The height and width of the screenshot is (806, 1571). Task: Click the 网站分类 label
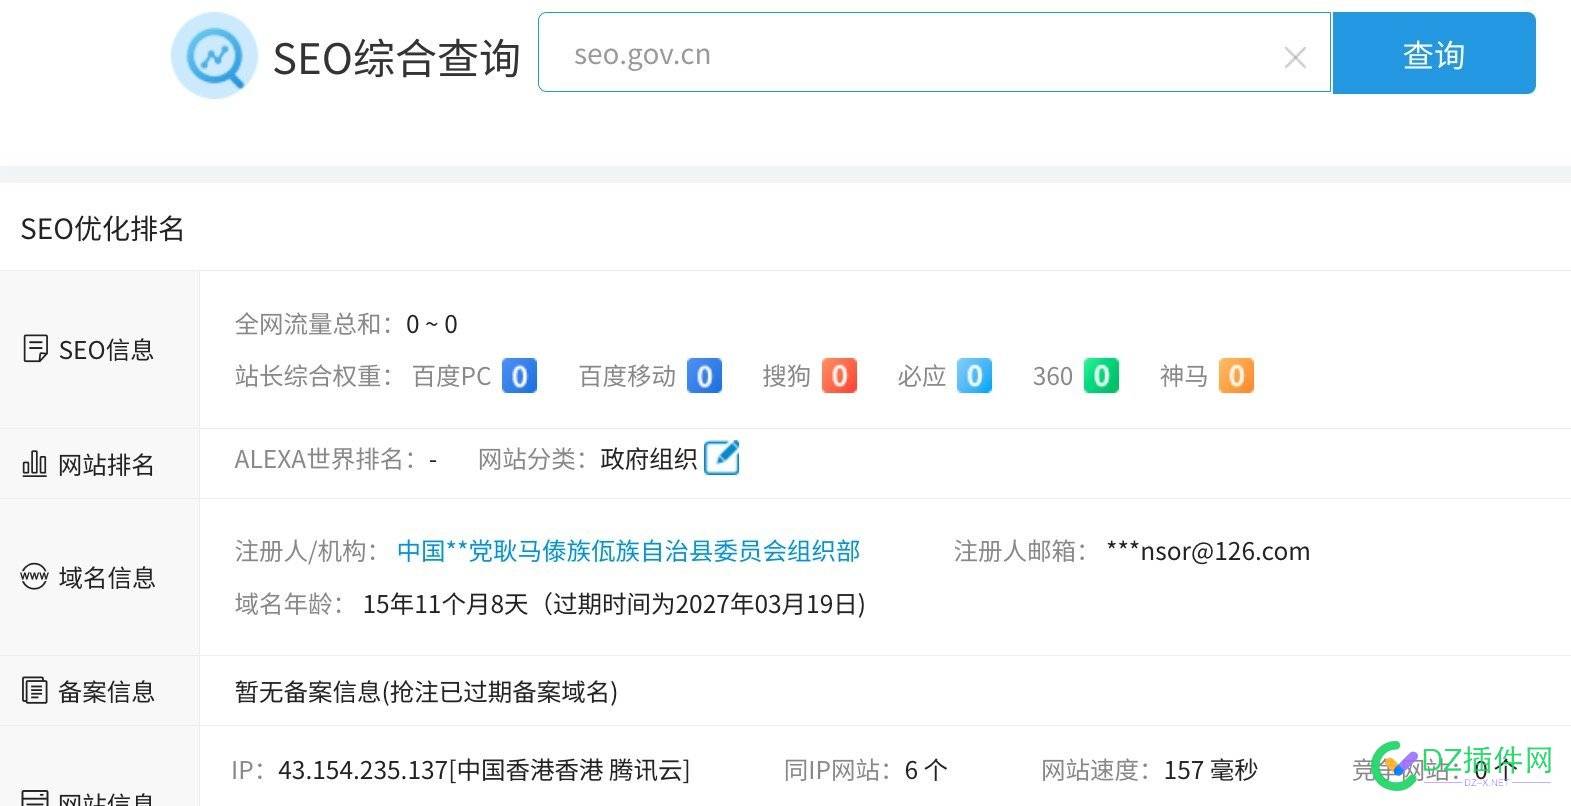533,459
